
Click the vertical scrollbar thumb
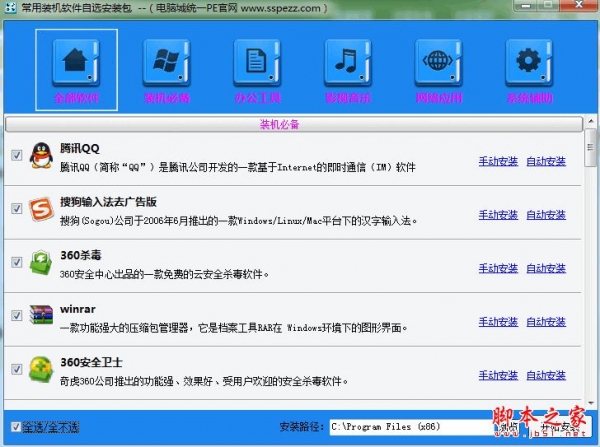(590, 147)
